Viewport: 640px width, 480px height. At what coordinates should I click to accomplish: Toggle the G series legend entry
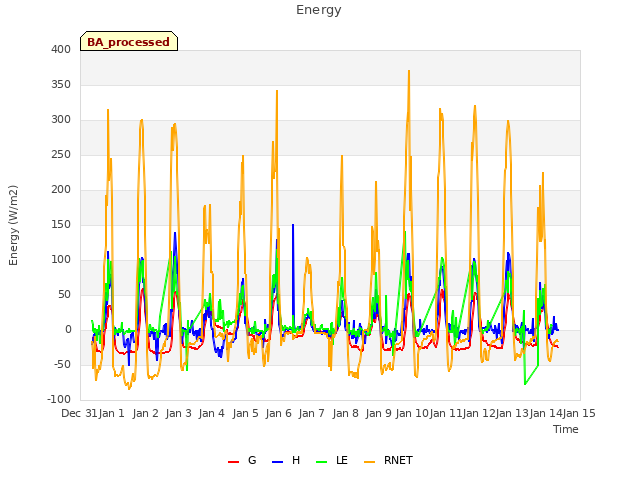(242, 460)
